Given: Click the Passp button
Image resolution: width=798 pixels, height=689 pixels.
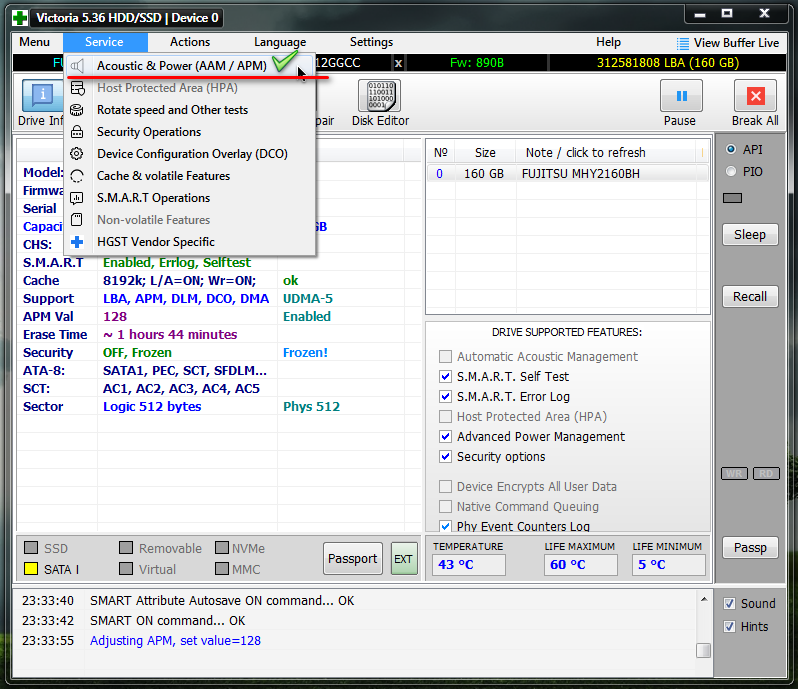Looking at the screenshot, I should tap(750, 548).
